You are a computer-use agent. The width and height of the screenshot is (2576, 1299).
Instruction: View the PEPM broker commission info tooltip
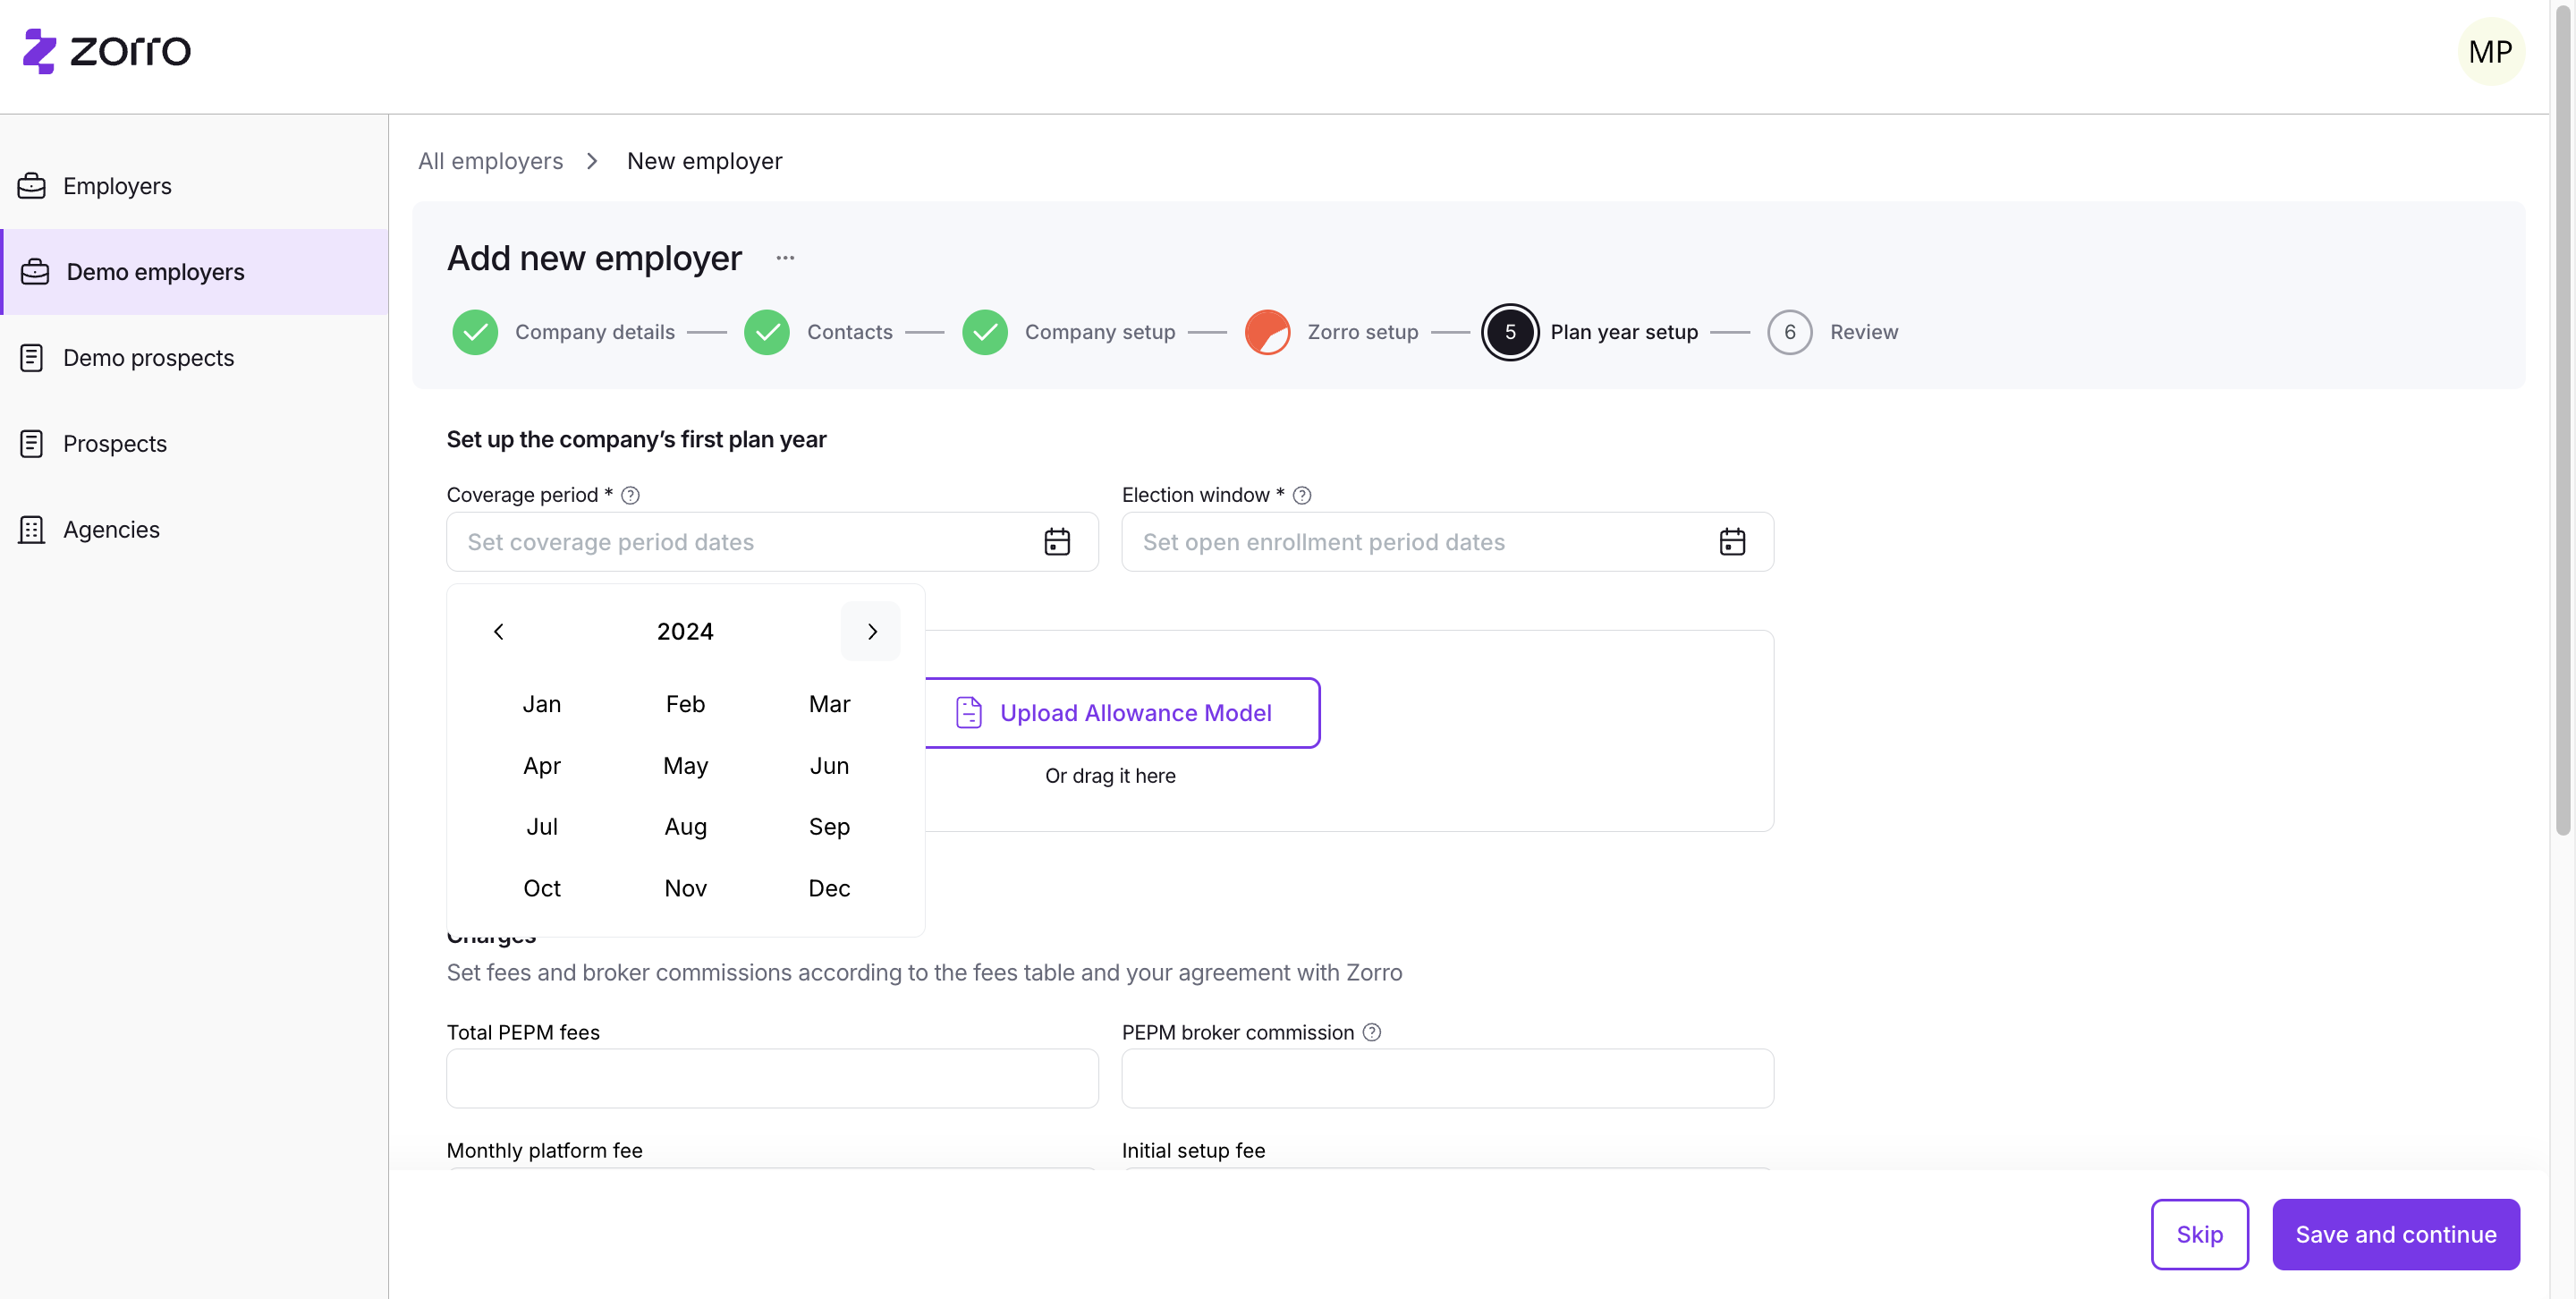point(1372,1032)
